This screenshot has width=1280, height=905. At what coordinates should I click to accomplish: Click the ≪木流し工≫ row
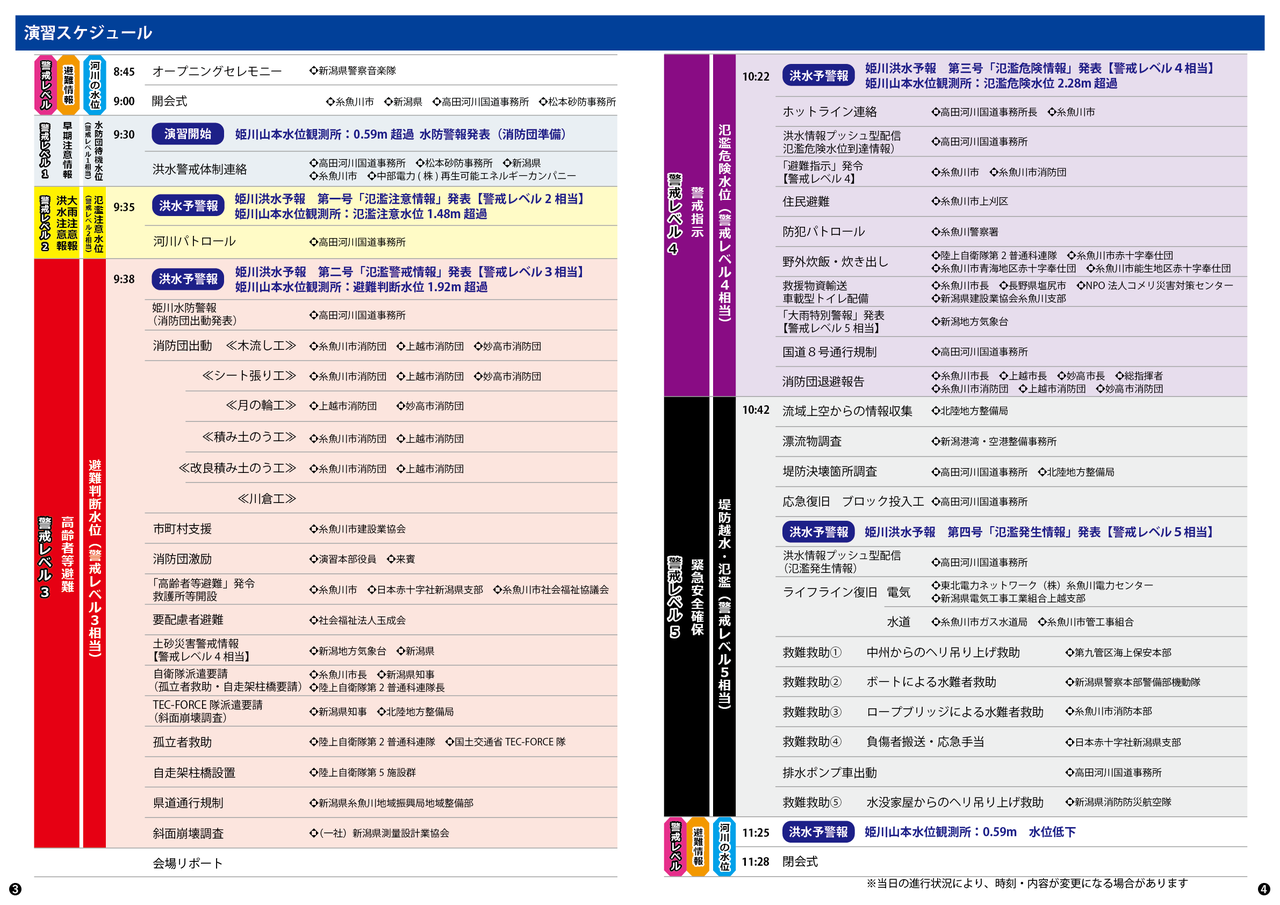coord(381,346)
